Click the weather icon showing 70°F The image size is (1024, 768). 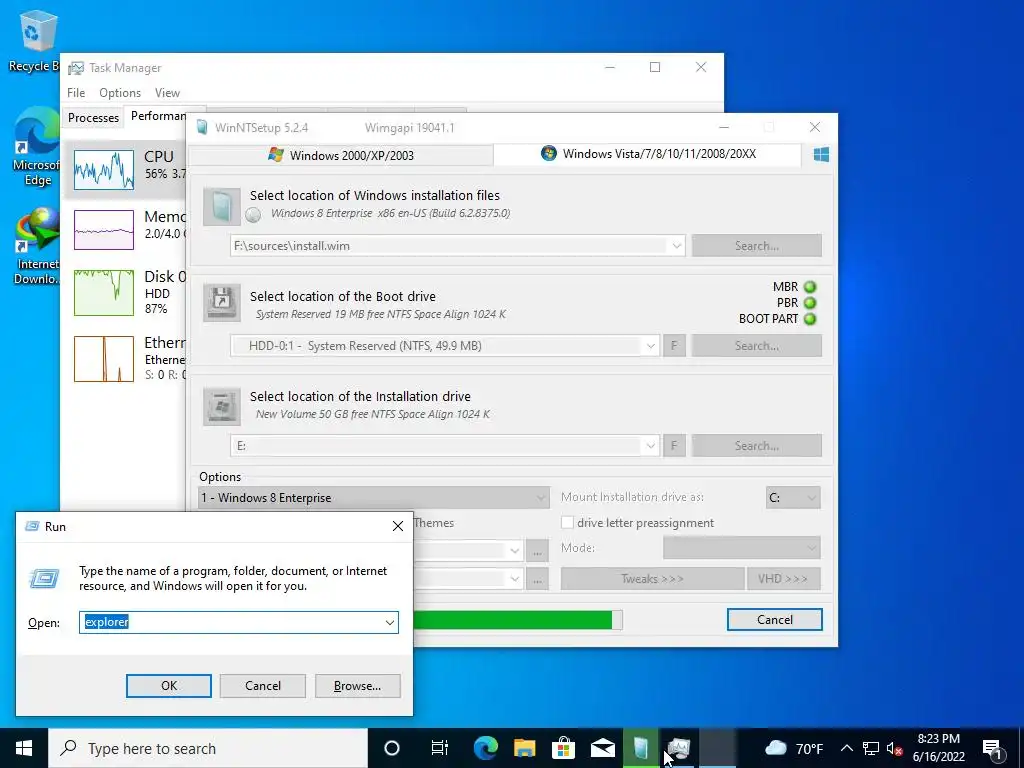[775, 748]
